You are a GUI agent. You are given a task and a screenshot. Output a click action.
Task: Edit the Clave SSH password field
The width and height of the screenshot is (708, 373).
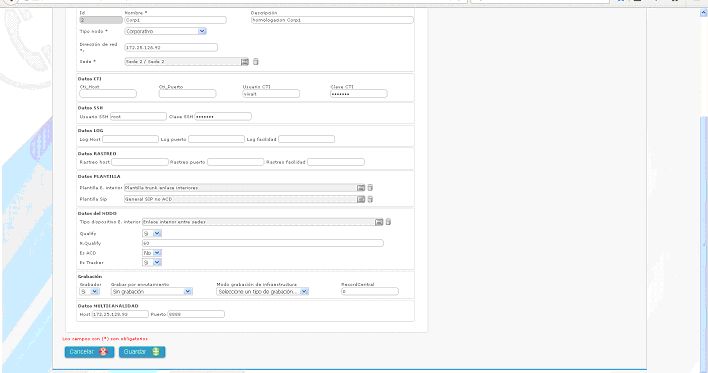223,117
